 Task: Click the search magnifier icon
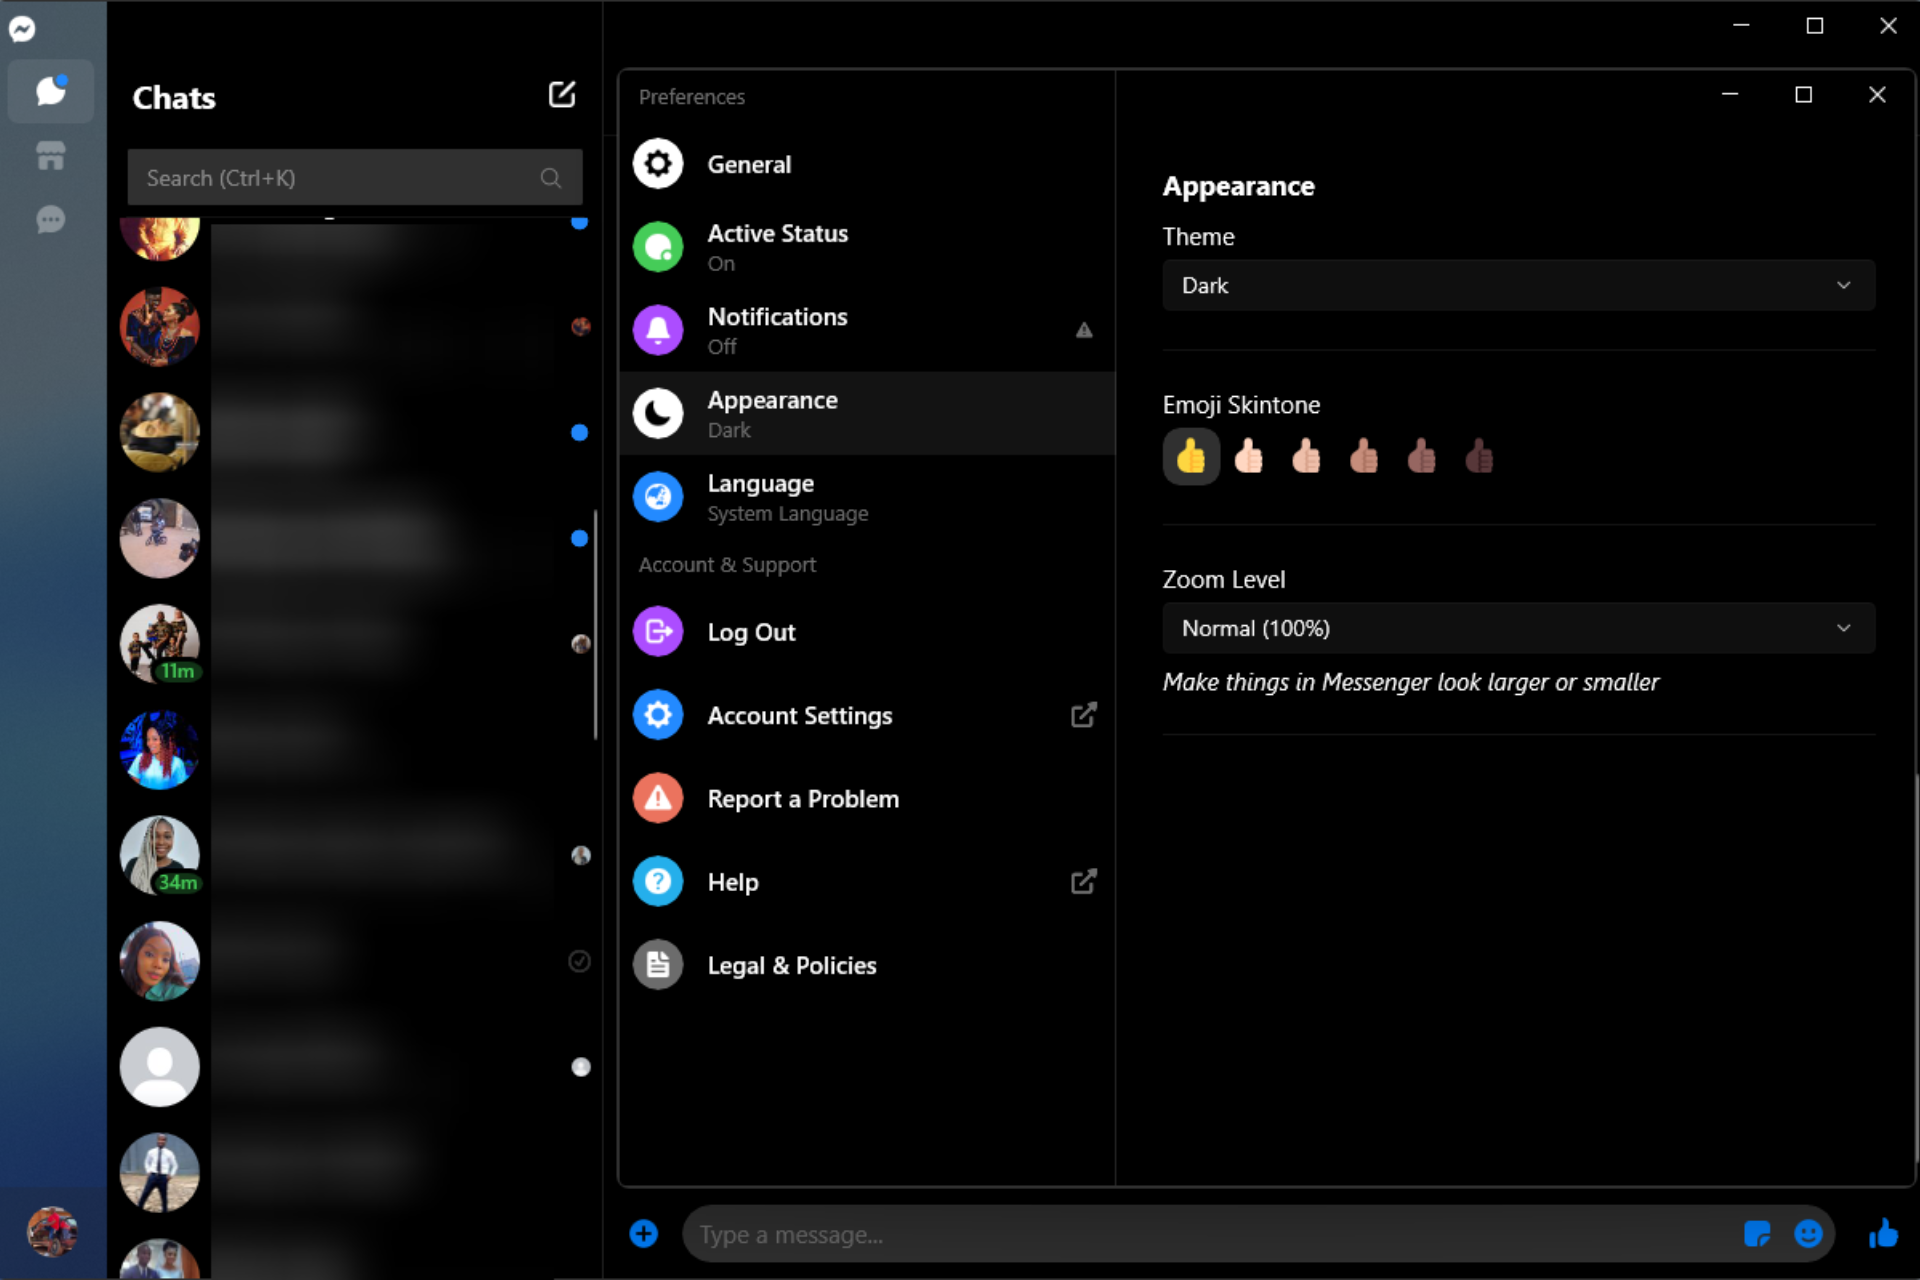pos(551,178)
